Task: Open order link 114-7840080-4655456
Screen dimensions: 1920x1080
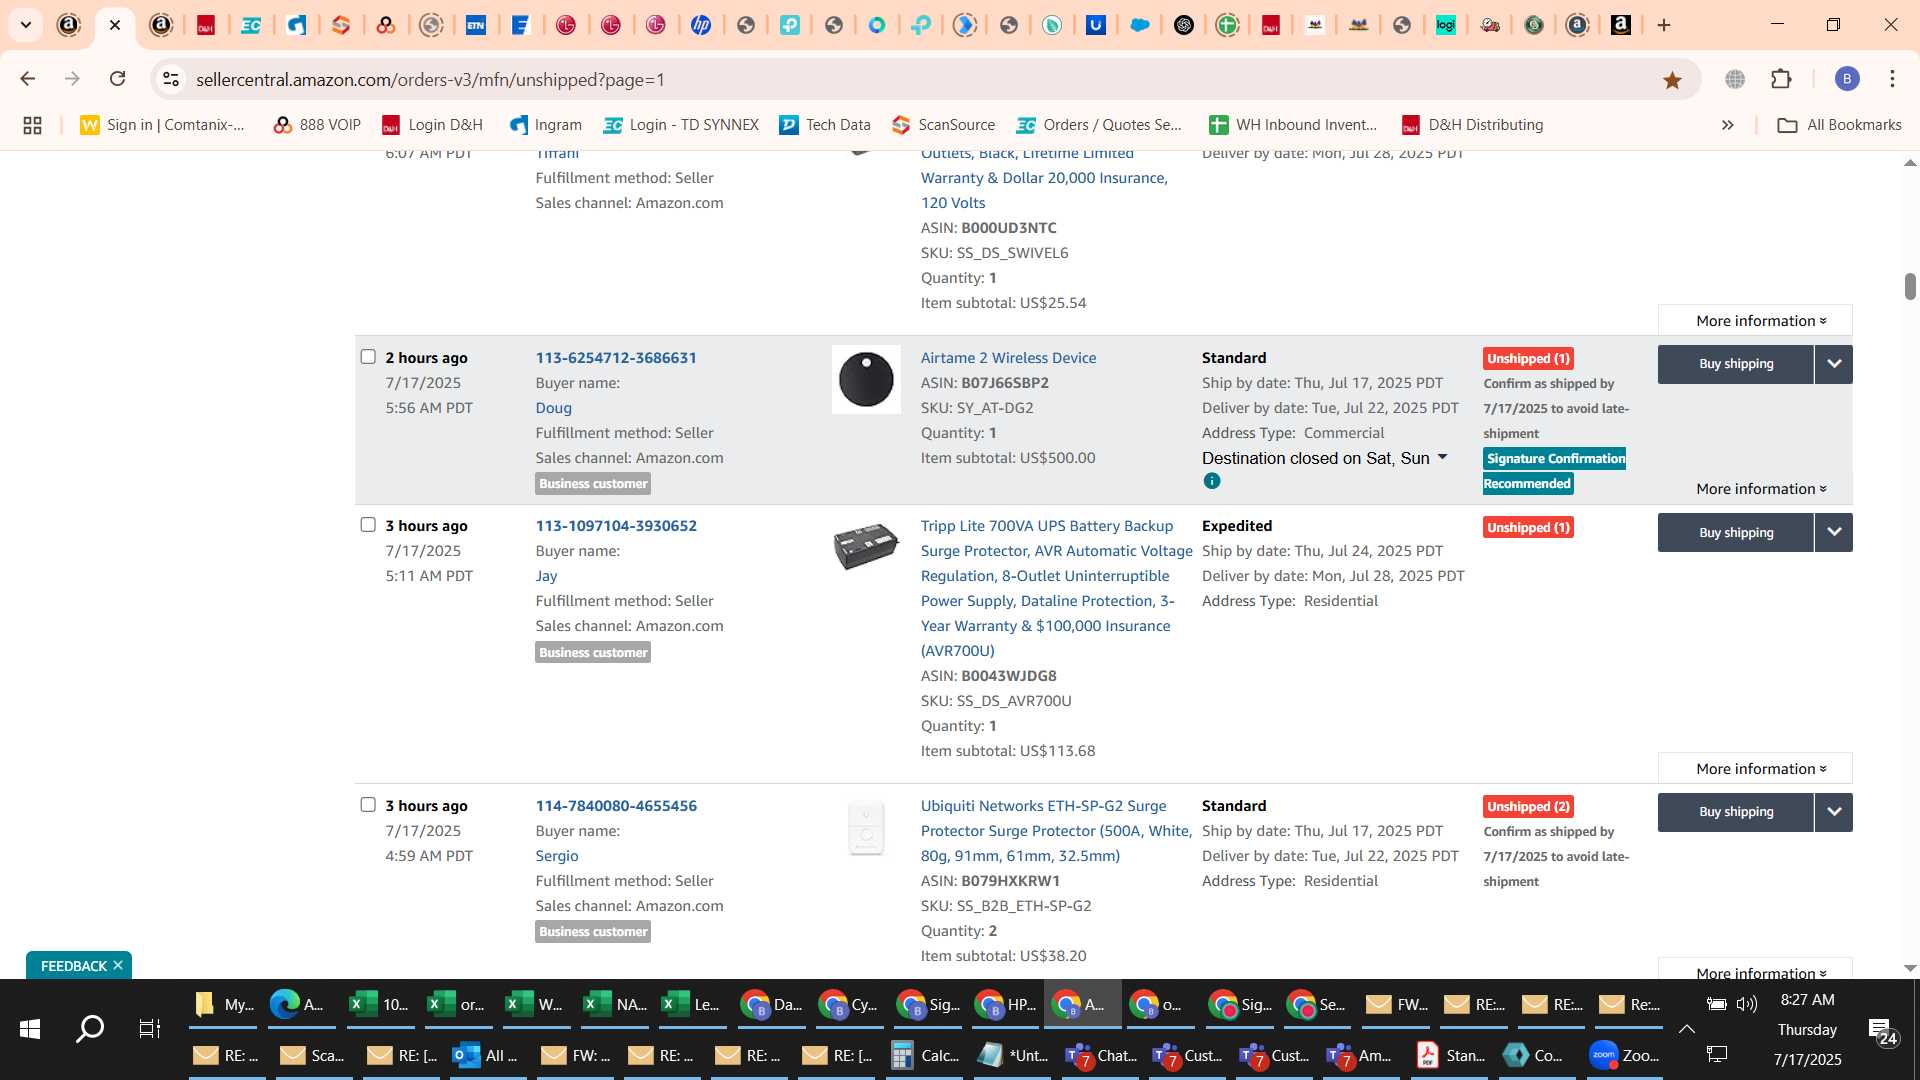Action: [616, 805]
